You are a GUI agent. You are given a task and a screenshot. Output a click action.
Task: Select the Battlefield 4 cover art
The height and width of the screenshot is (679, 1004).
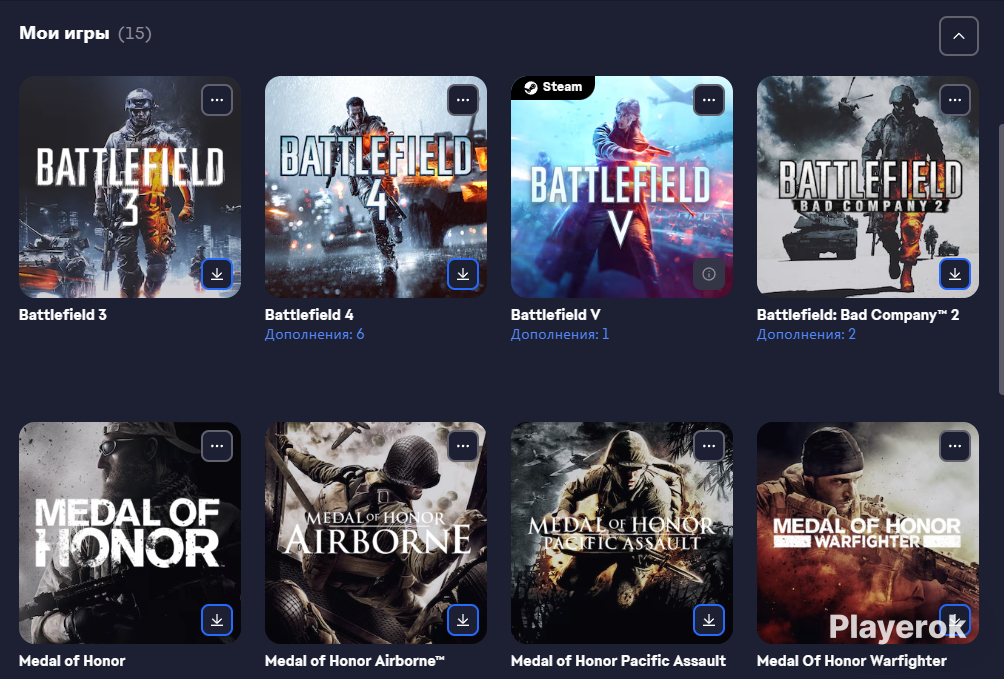pyautogui.click(x=376, y=187)
